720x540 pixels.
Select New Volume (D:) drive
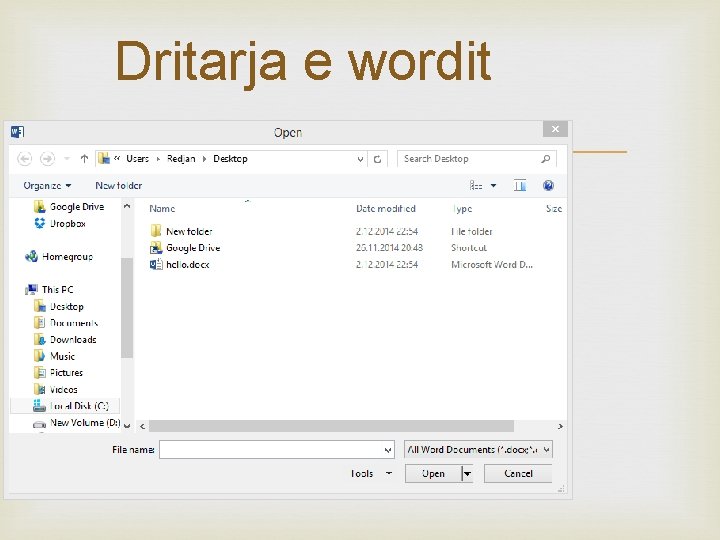[x=76, y=423]
